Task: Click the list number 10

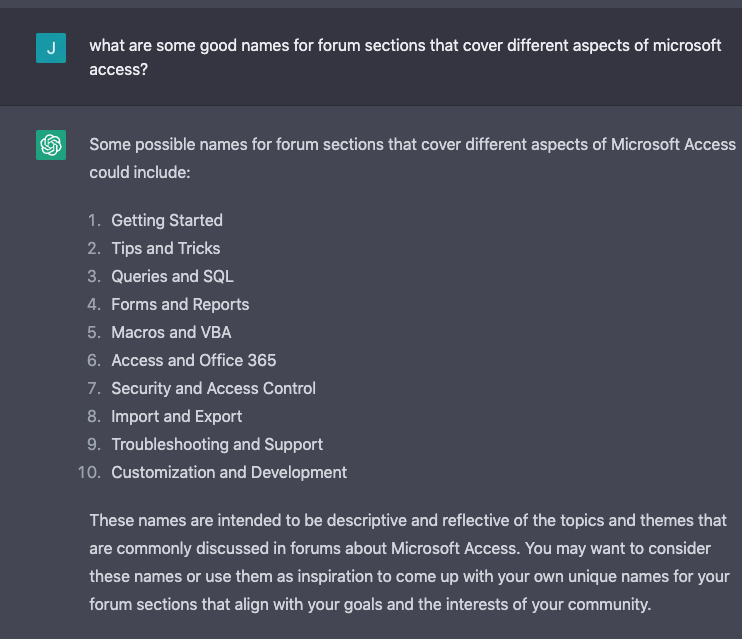Action: tap(89, 472)
